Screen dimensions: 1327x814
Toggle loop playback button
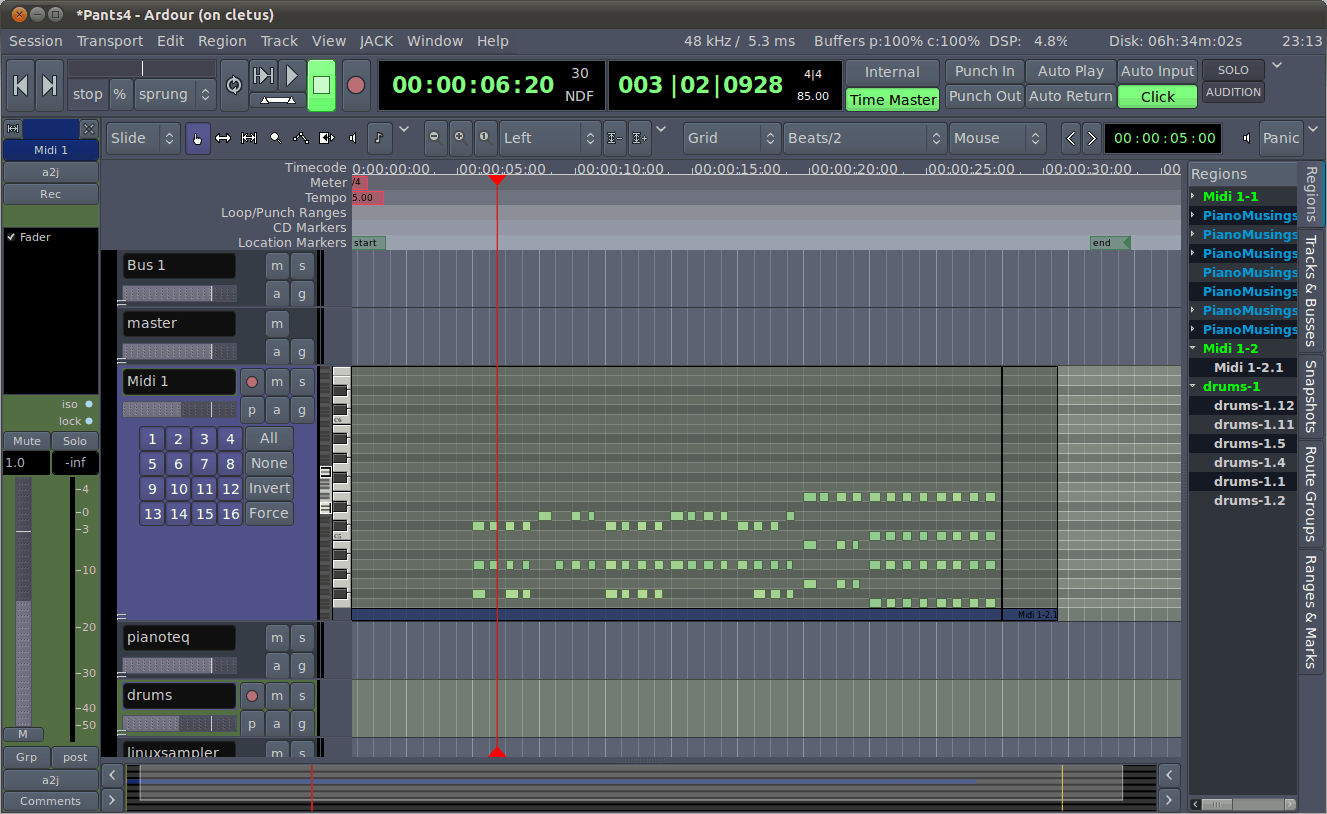click(x=234, y=85)
